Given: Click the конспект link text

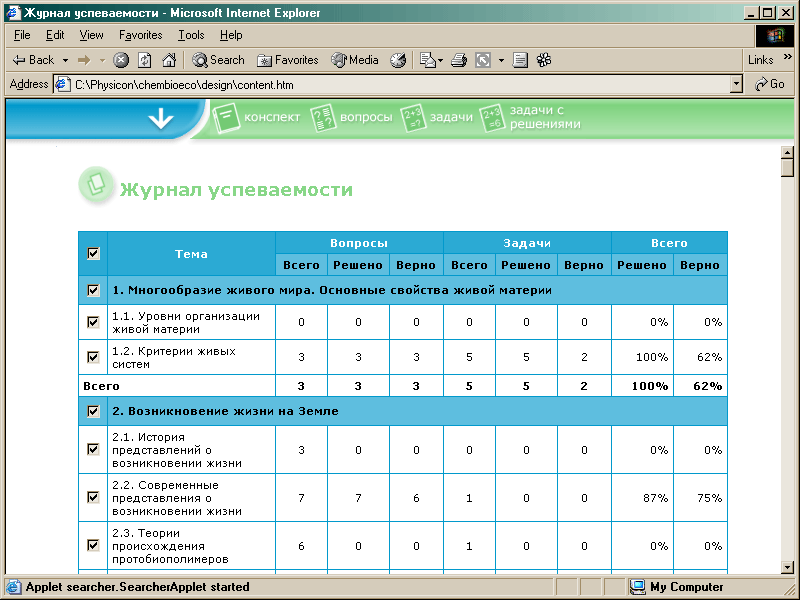Looking at the screenshot, I should point(272,117).
